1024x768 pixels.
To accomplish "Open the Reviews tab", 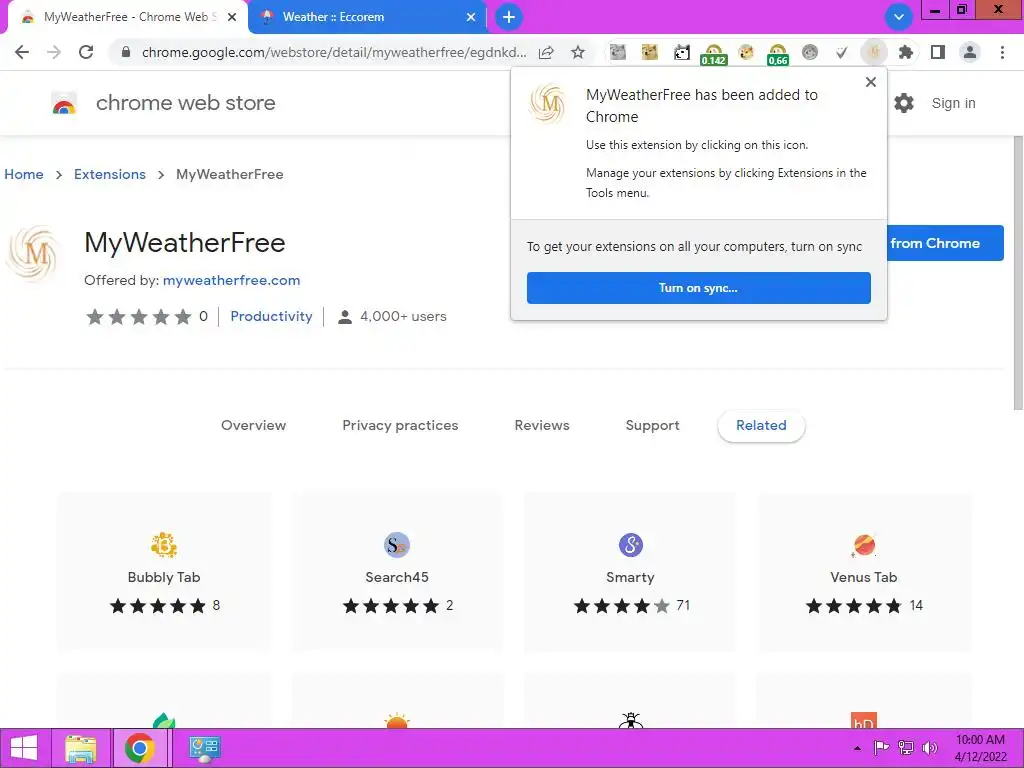I will click(542, 425).
